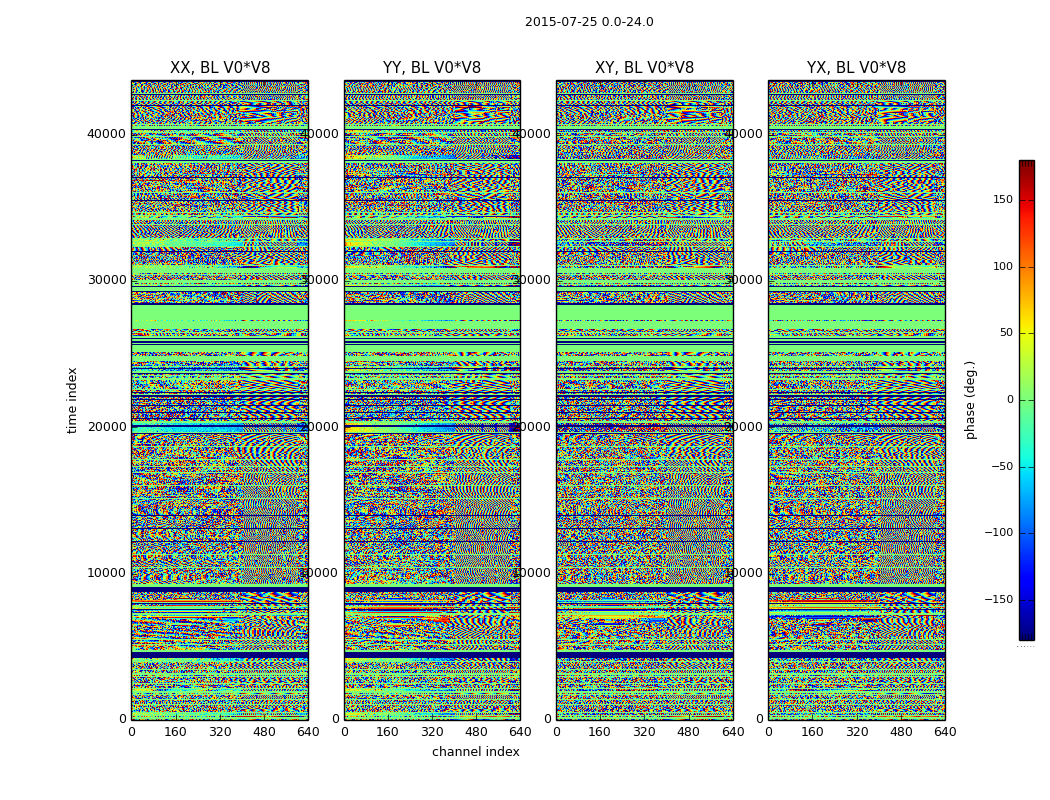This screenshot has width=1050, height=800.
Task: Click colorbar tick label '−100'
Action: coord(998,532)
